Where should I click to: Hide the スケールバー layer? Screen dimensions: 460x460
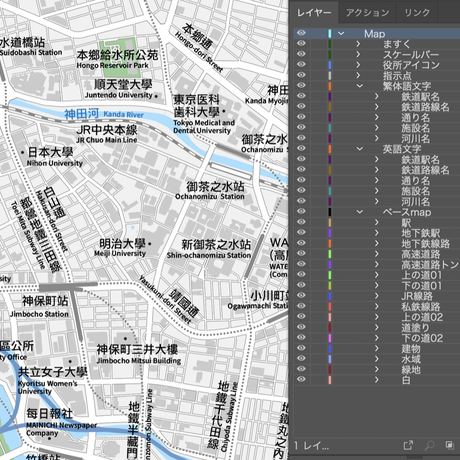(x=301, y=54)
